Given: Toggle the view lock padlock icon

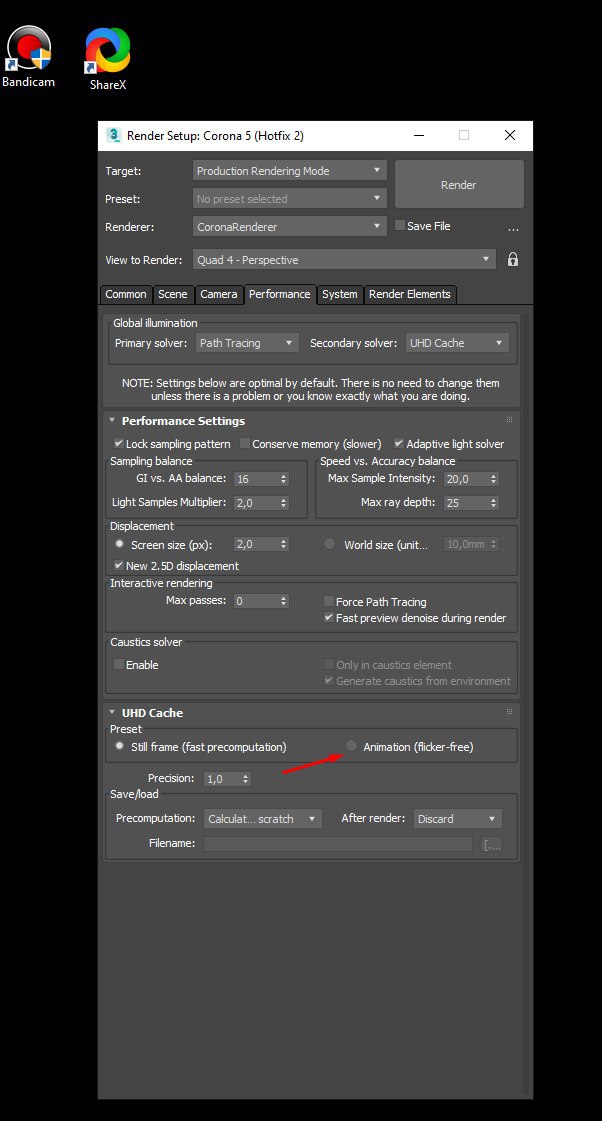Looking at the screenshot, I should (x=513, y=260).
